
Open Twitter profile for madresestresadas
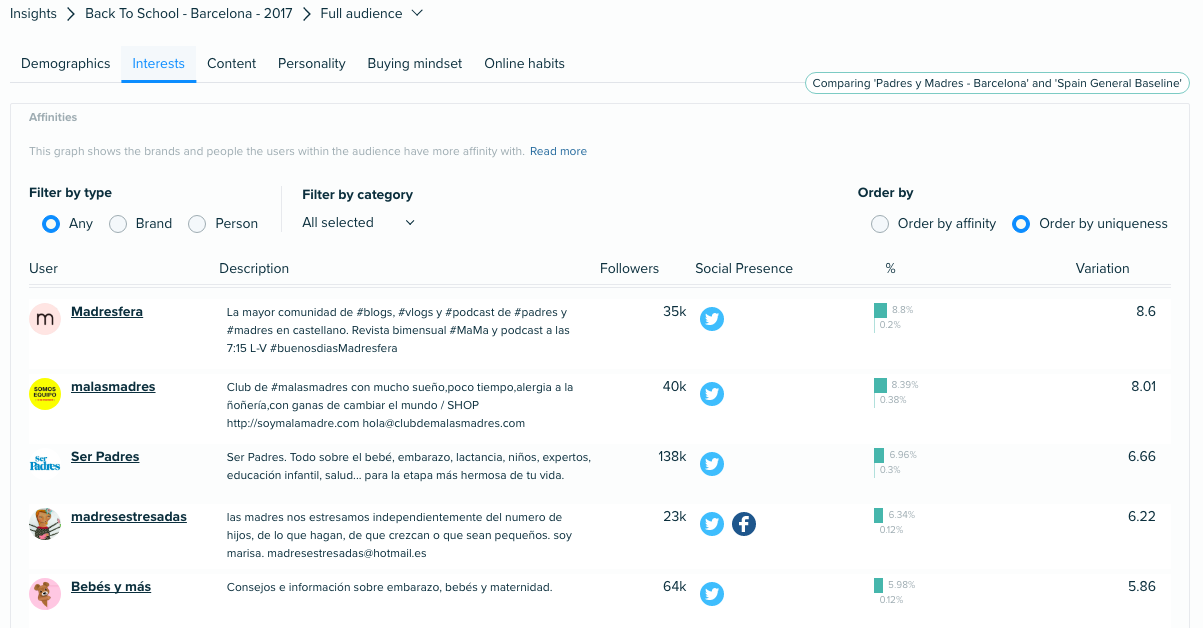coord(712,524)
